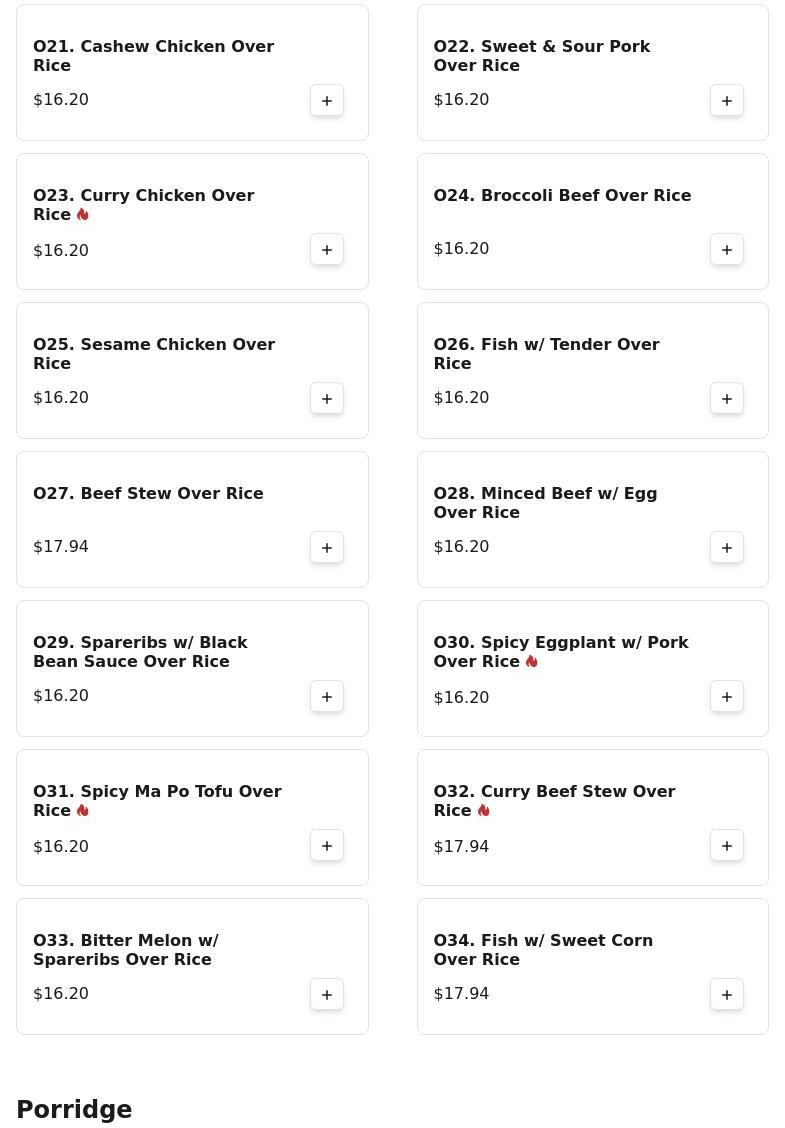This screenshot has height=1128, width=785.
Task: Add O29 Spareribs w/ Black Bean Sauce
Action: coord(327,696)
